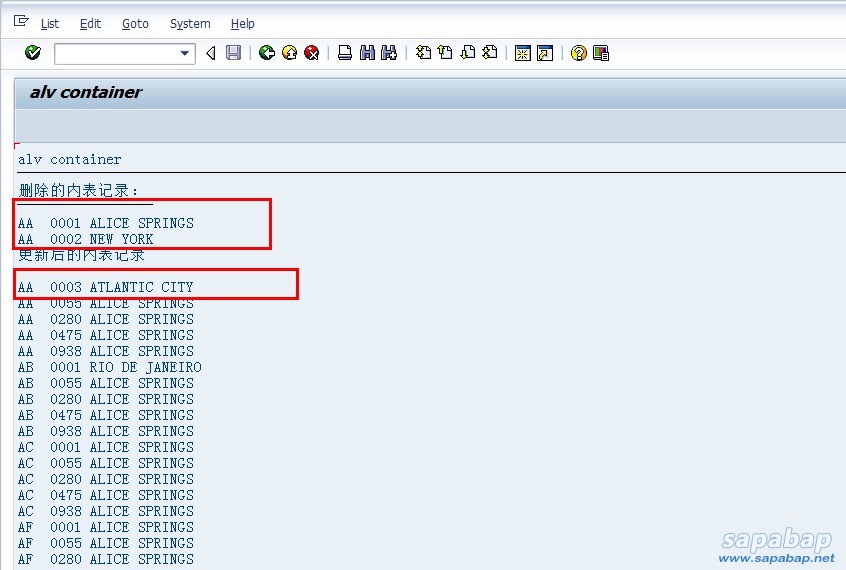Go to First Page icon
Image resolution: width=846 pixels, height=570 pixels.
coord(423,53)
